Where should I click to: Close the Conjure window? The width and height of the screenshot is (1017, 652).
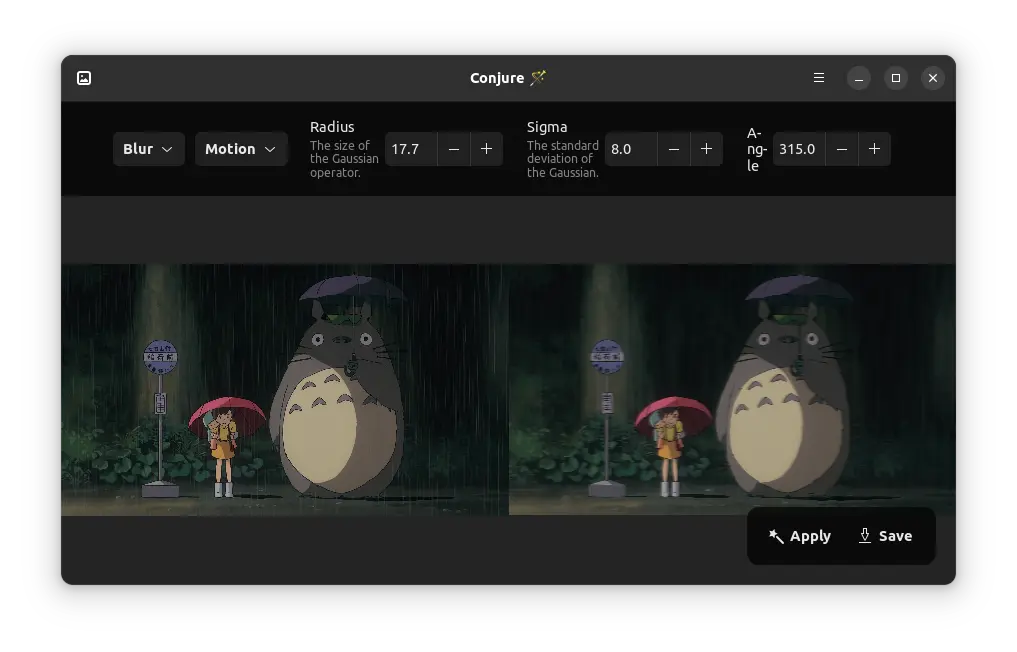coord(932,78)
